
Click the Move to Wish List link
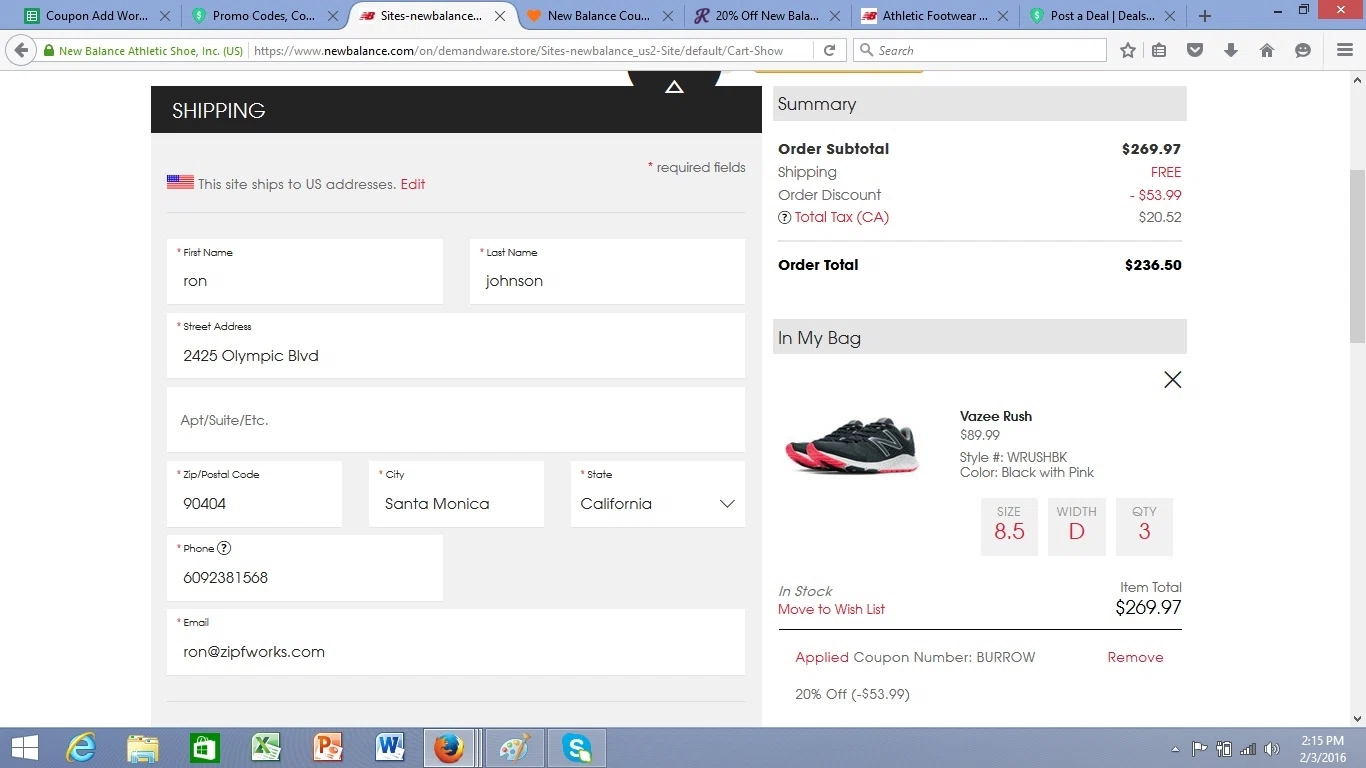point(831,609)
